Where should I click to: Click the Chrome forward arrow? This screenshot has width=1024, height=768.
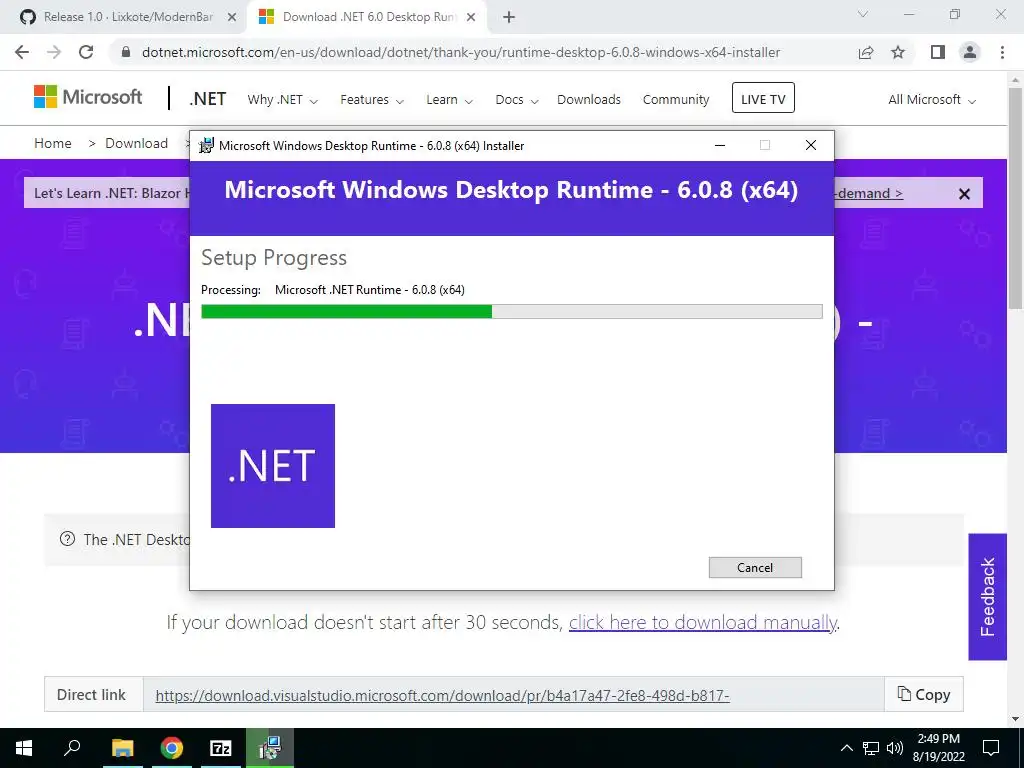(x=54, y=52)
